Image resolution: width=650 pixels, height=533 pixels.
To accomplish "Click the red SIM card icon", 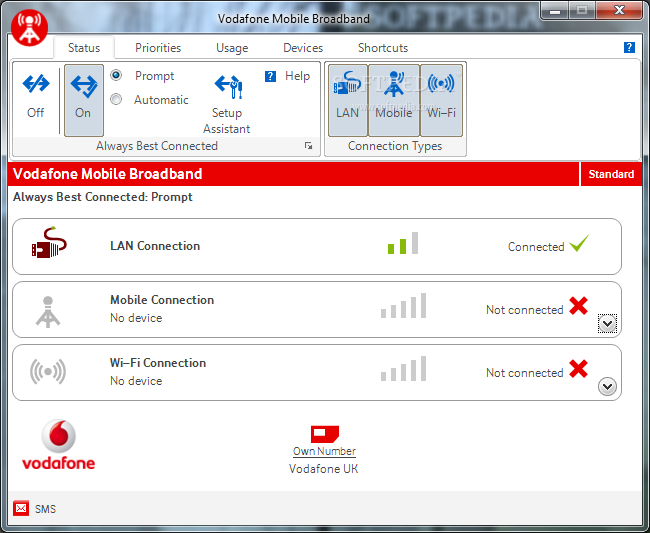I will [x=325, y=434].
